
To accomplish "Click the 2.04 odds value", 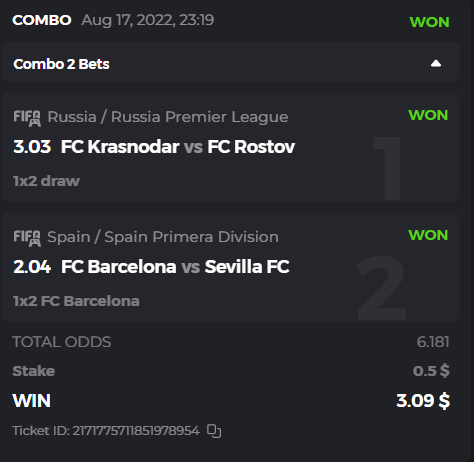I will [x=32, y=267].
